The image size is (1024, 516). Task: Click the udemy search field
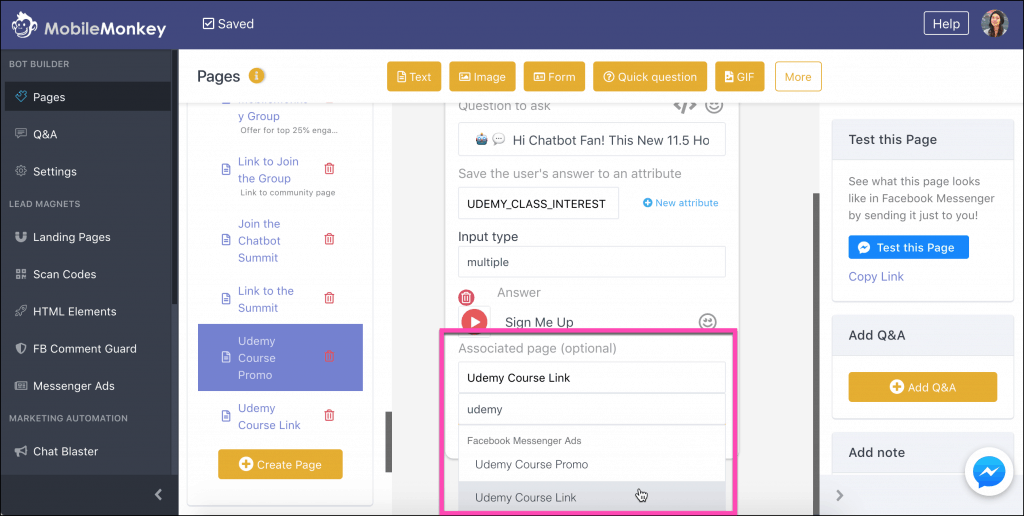click(592, 410)
